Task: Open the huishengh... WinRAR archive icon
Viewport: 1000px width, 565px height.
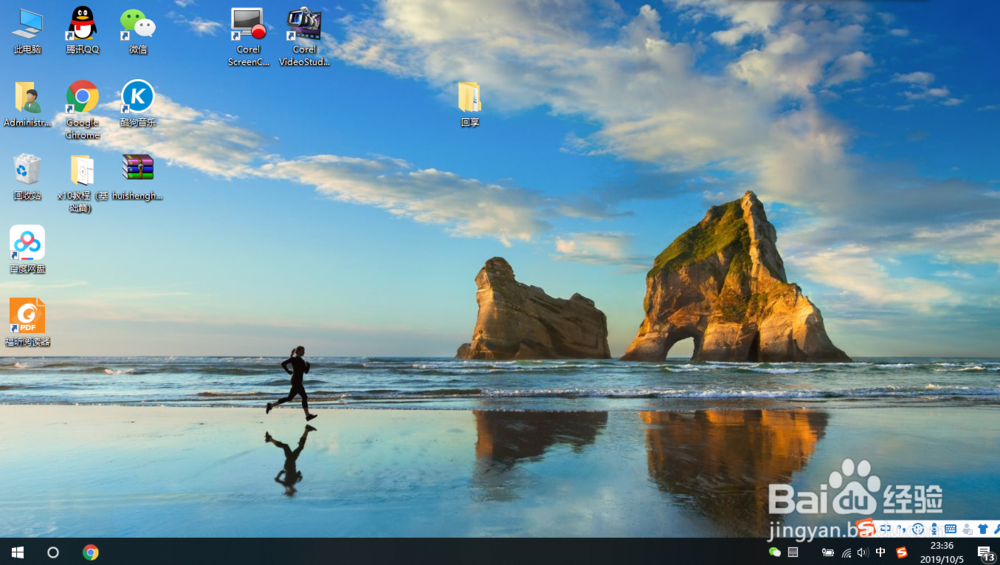Action: pos(138,177)
